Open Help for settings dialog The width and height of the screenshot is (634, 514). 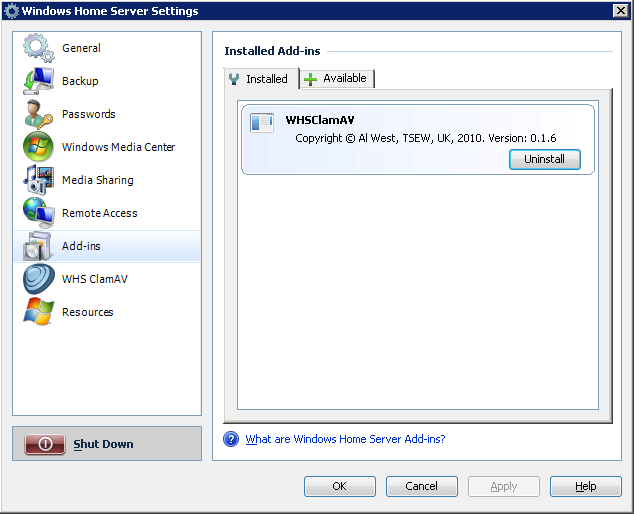pos(586,486)
